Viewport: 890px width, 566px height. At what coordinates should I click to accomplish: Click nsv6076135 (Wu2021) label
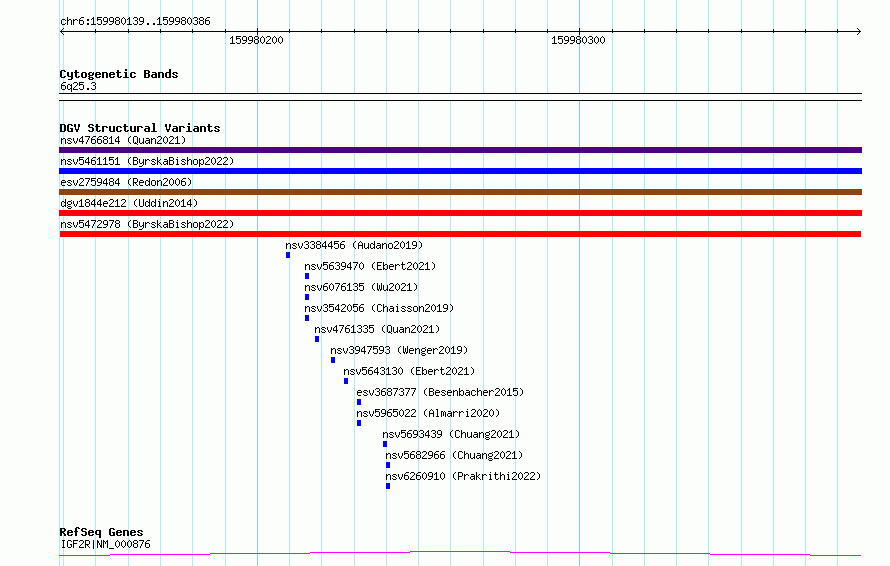[361, 287]
